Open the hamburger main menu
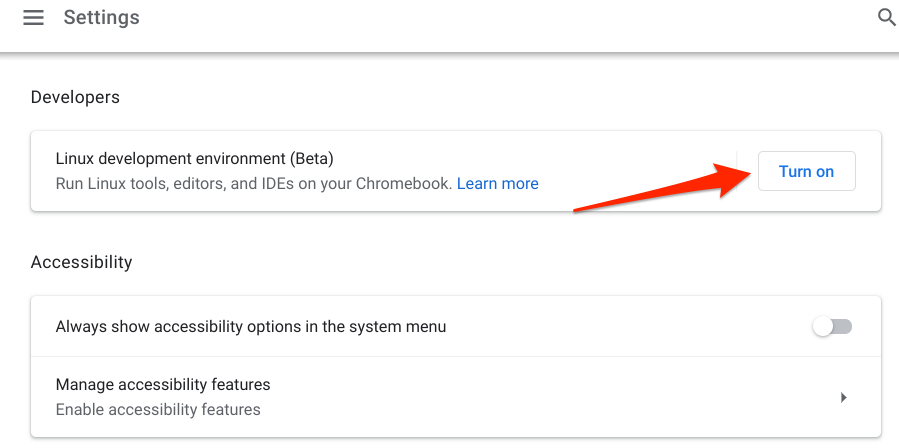899x448 pixels. pos(34,18)
